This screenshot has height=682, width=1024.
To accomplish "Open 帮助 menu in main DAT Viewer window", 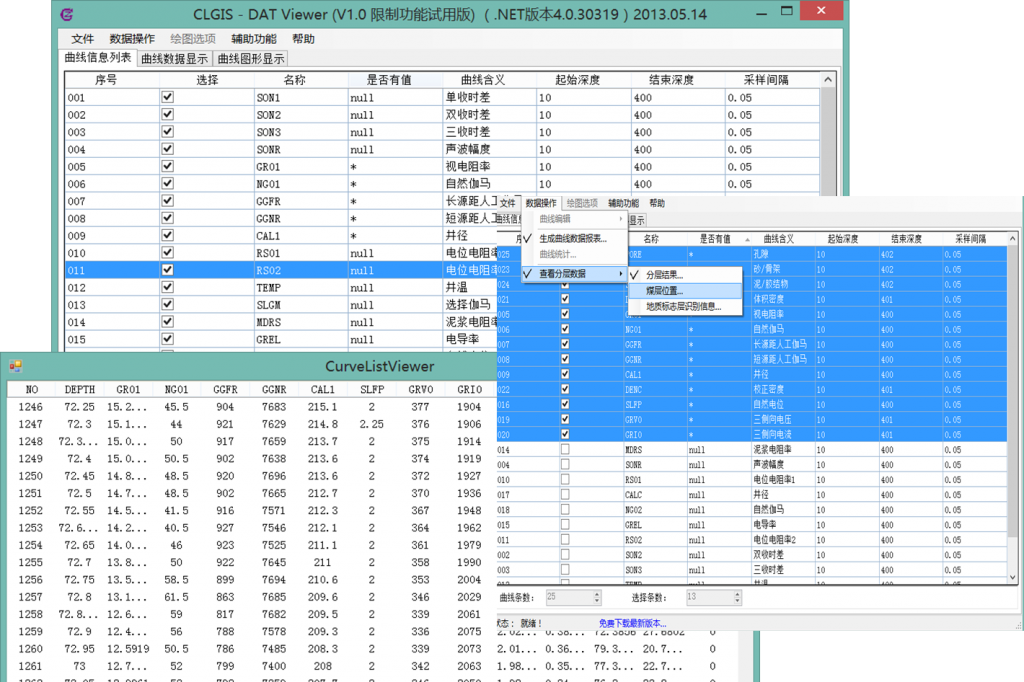I will pyautogui.click(x=303, y=39).
